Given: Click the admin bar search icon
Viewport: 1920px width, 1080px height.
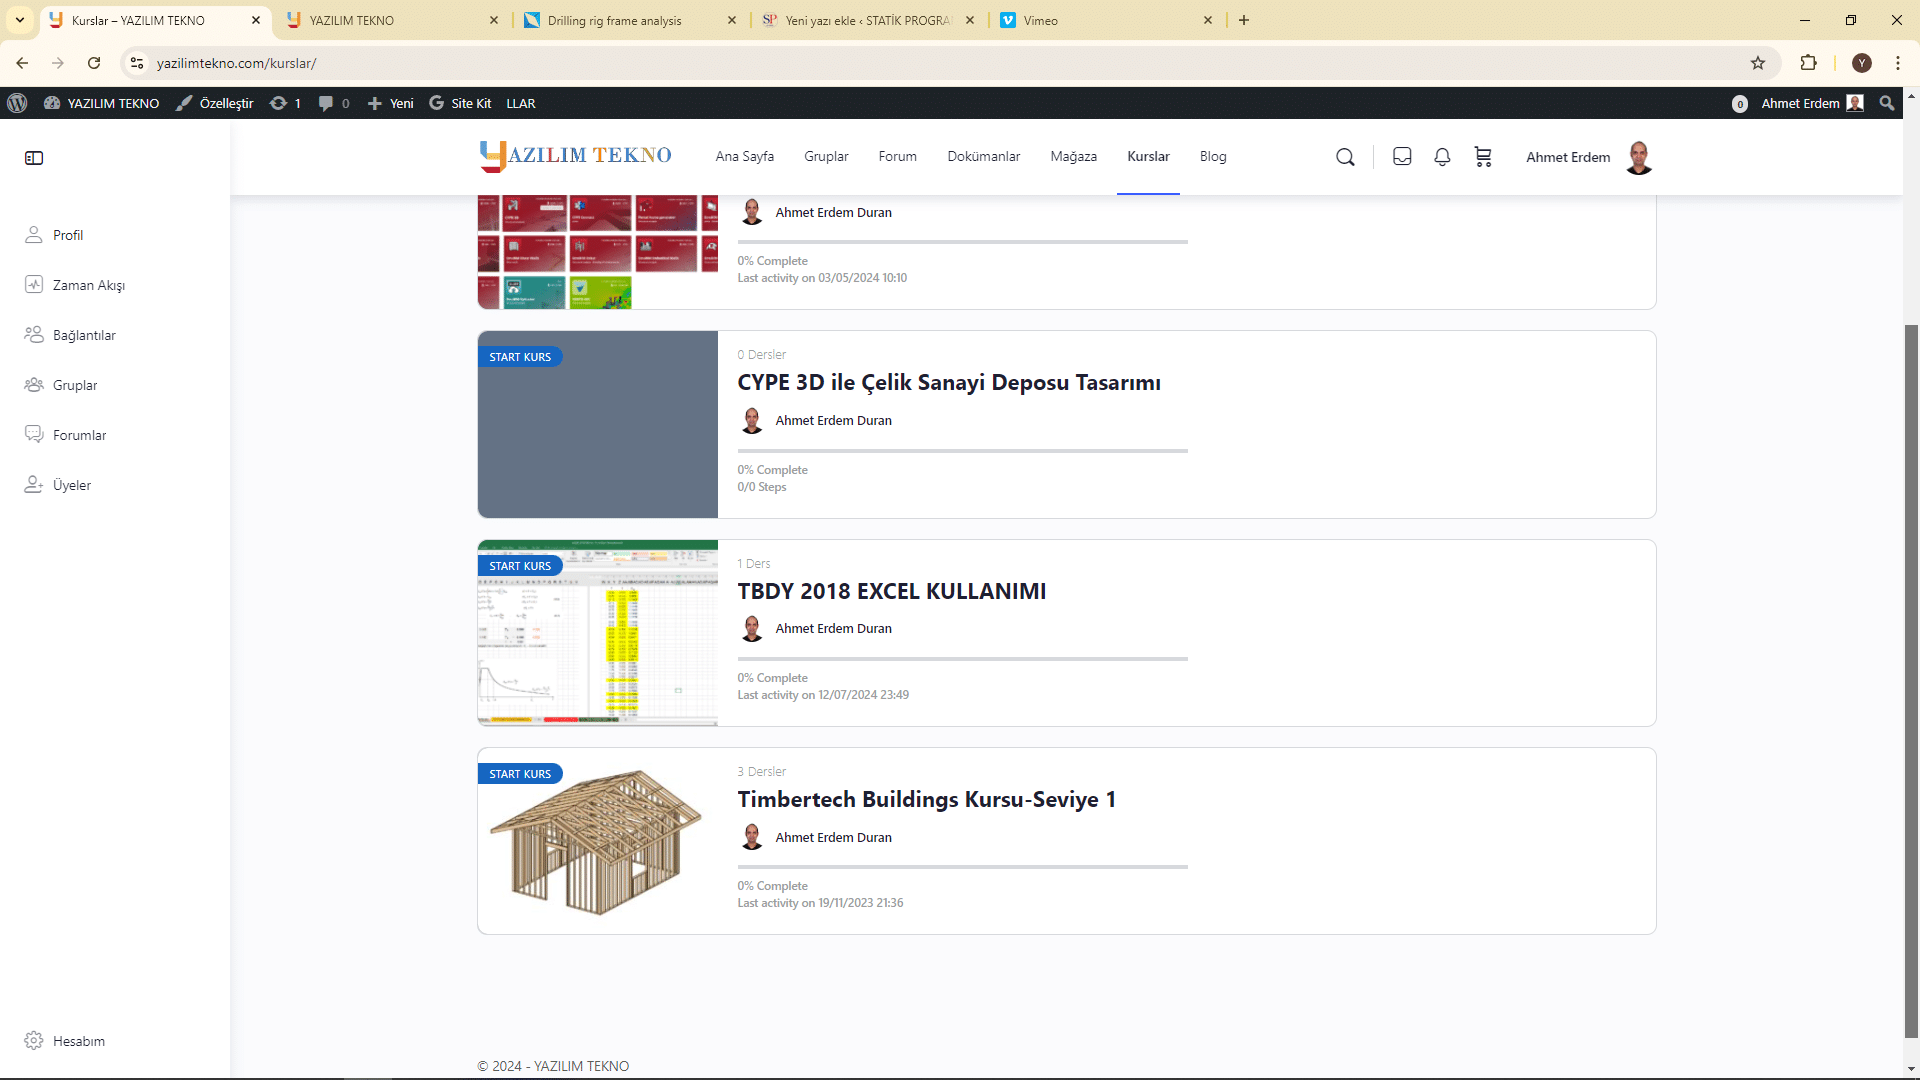Looking at the screenshot, I should pyautogui.click(x=1887, y=103).
